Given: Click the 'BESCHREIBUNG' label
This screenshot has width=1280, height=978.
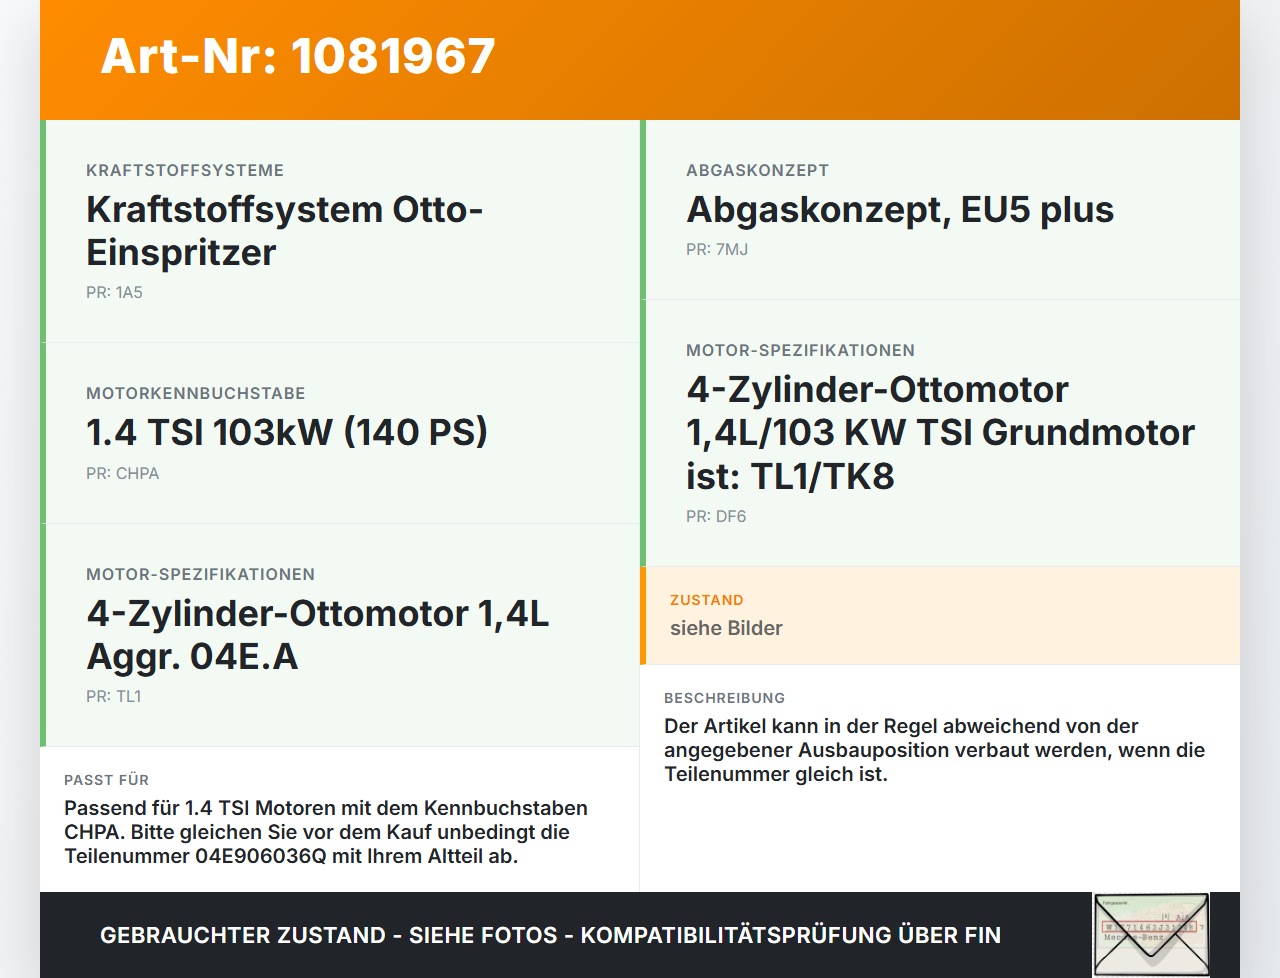Looking at the screenshot, I should [724, 699].
